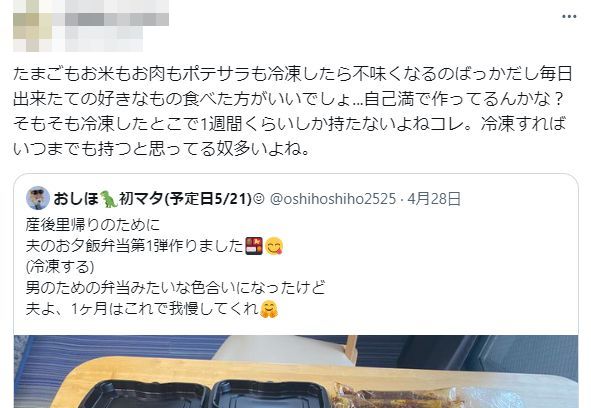This screenshot has height=408, width=591.
Task: Click the blurred profile avatar of tweet author
Action: click(32, 26)
